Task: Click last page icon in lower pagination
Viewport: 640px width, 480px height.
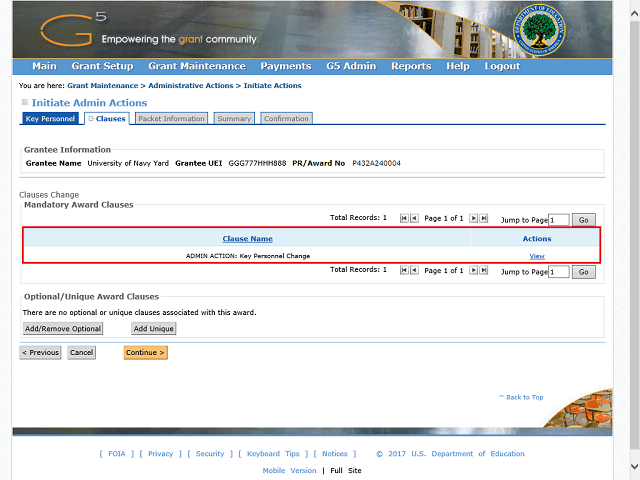Action: click(x=484, y=270)
